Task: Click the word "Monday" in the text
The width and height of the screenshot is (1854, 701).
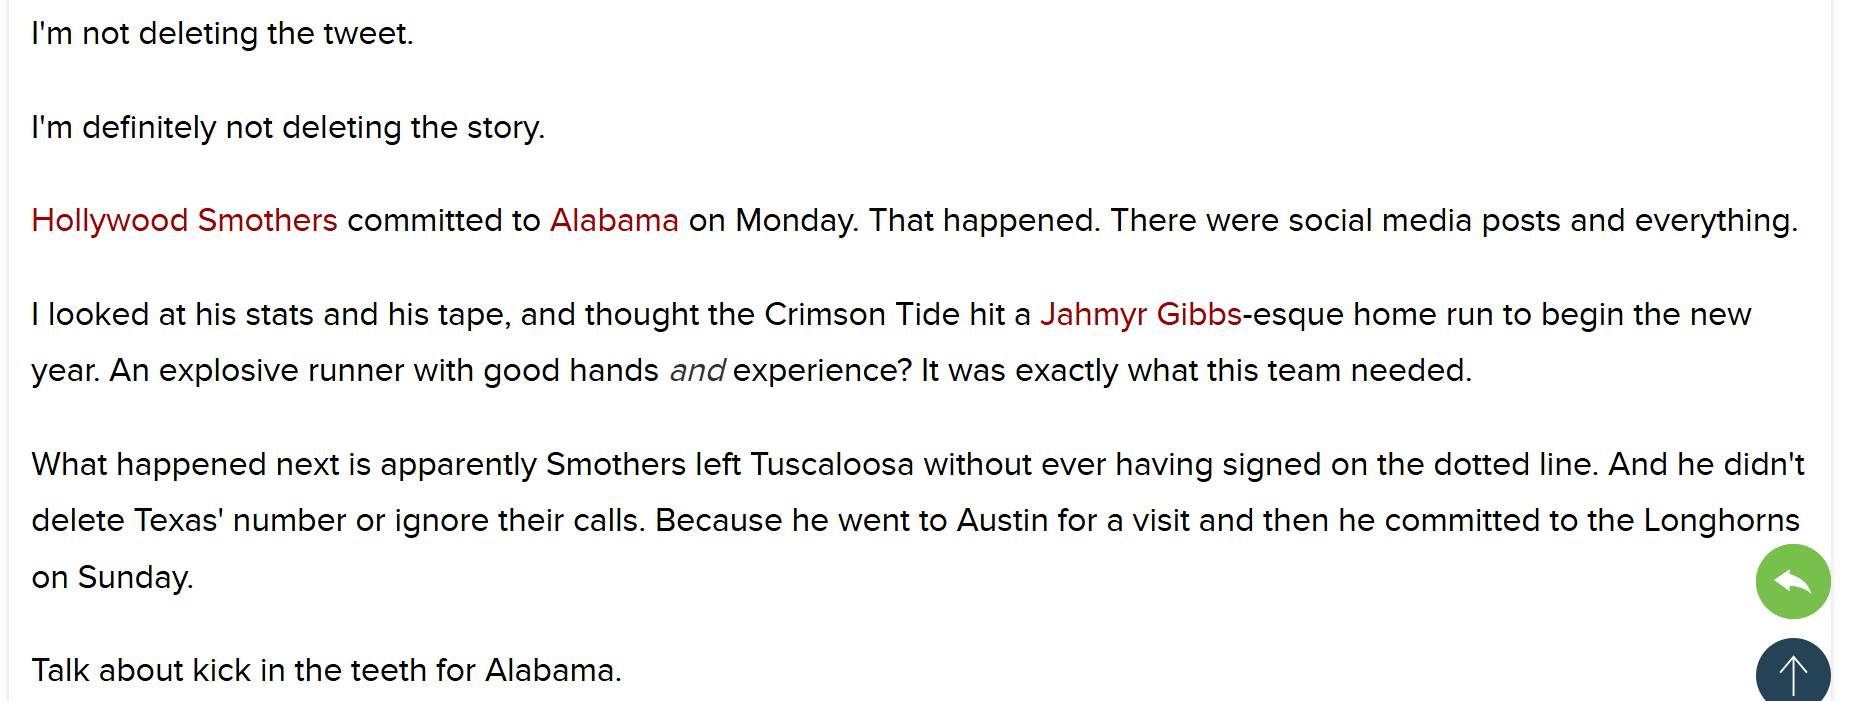Action: point(796,220)
